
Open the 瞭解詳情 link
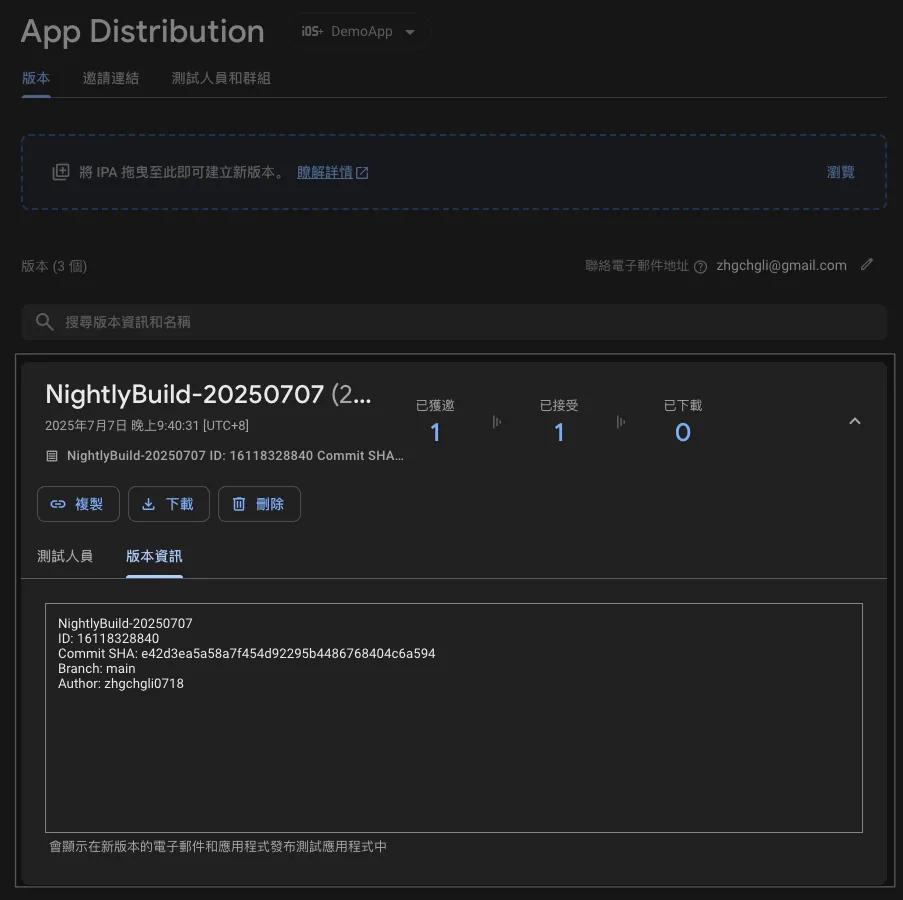coord(332,172)
